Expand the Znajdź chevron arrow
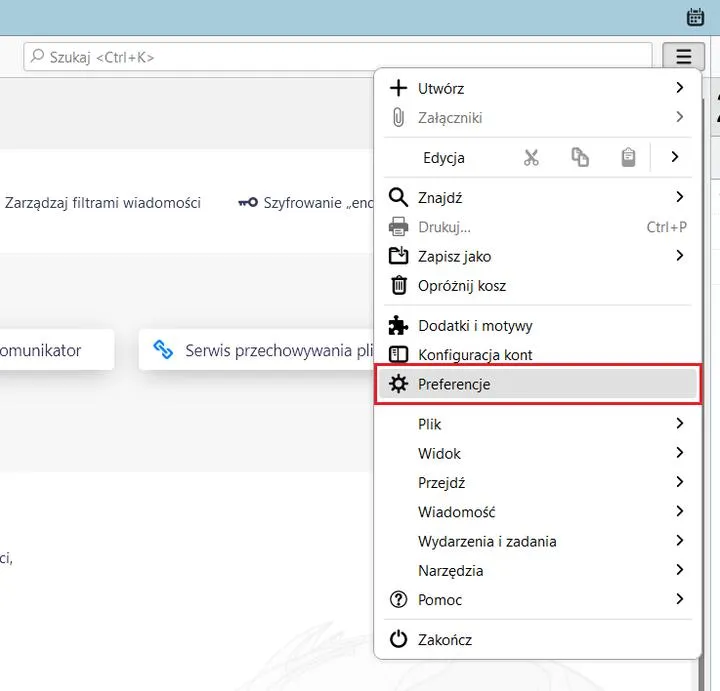Image resolution: width=720 pixels, height=691 pixels. 680,197
